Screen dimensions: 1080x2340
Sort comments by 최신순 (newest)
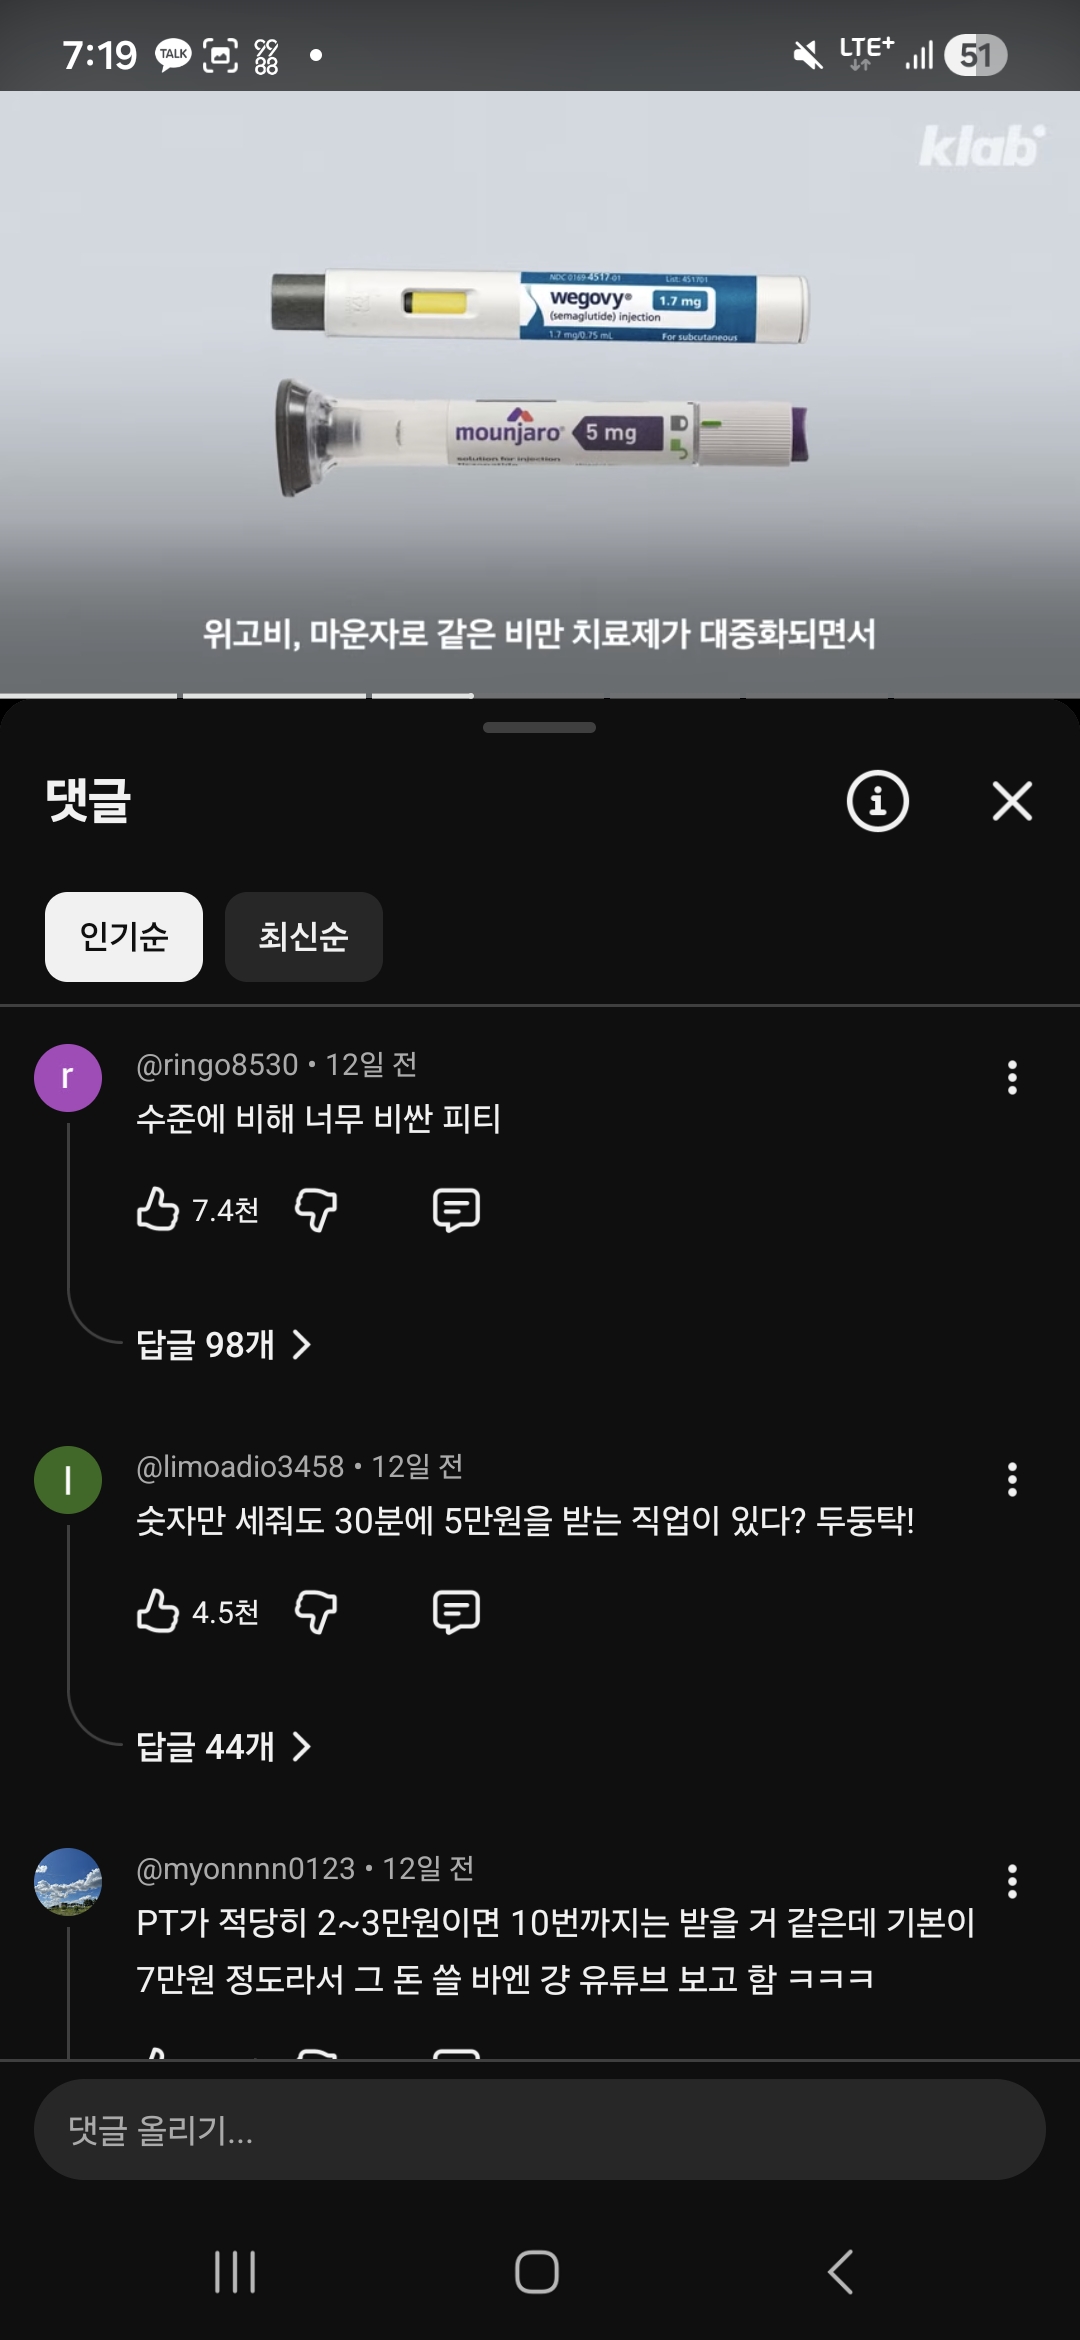tap(303, 937)
